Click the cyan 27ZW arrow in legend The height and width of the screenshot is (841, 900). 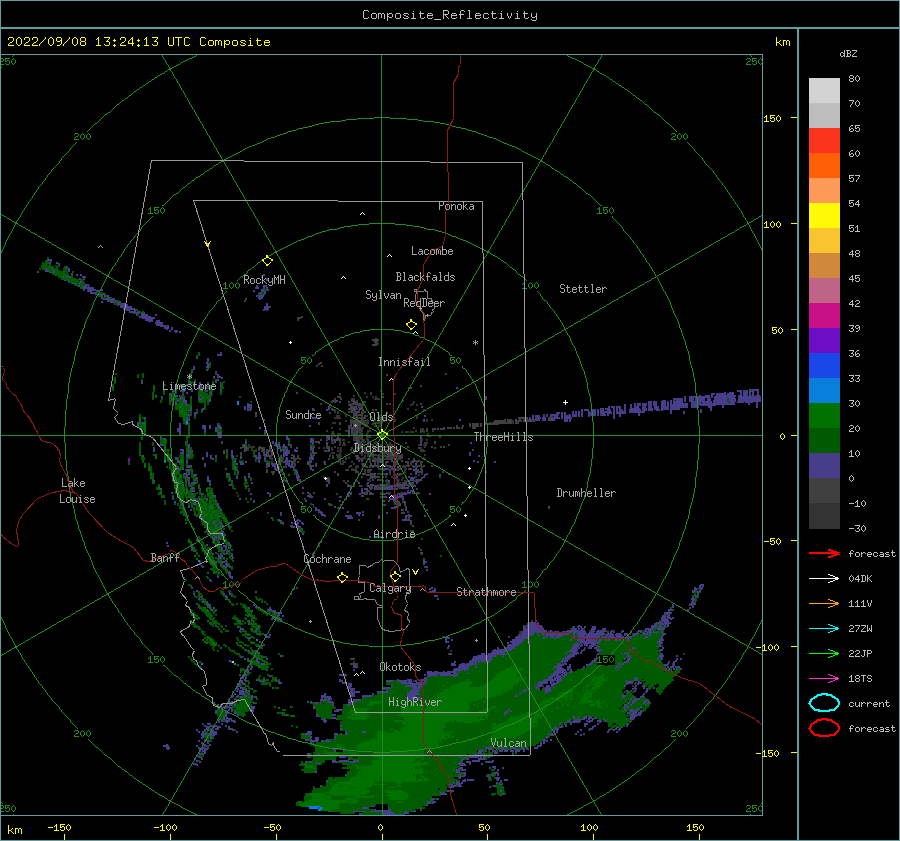(x=824, y=629)
